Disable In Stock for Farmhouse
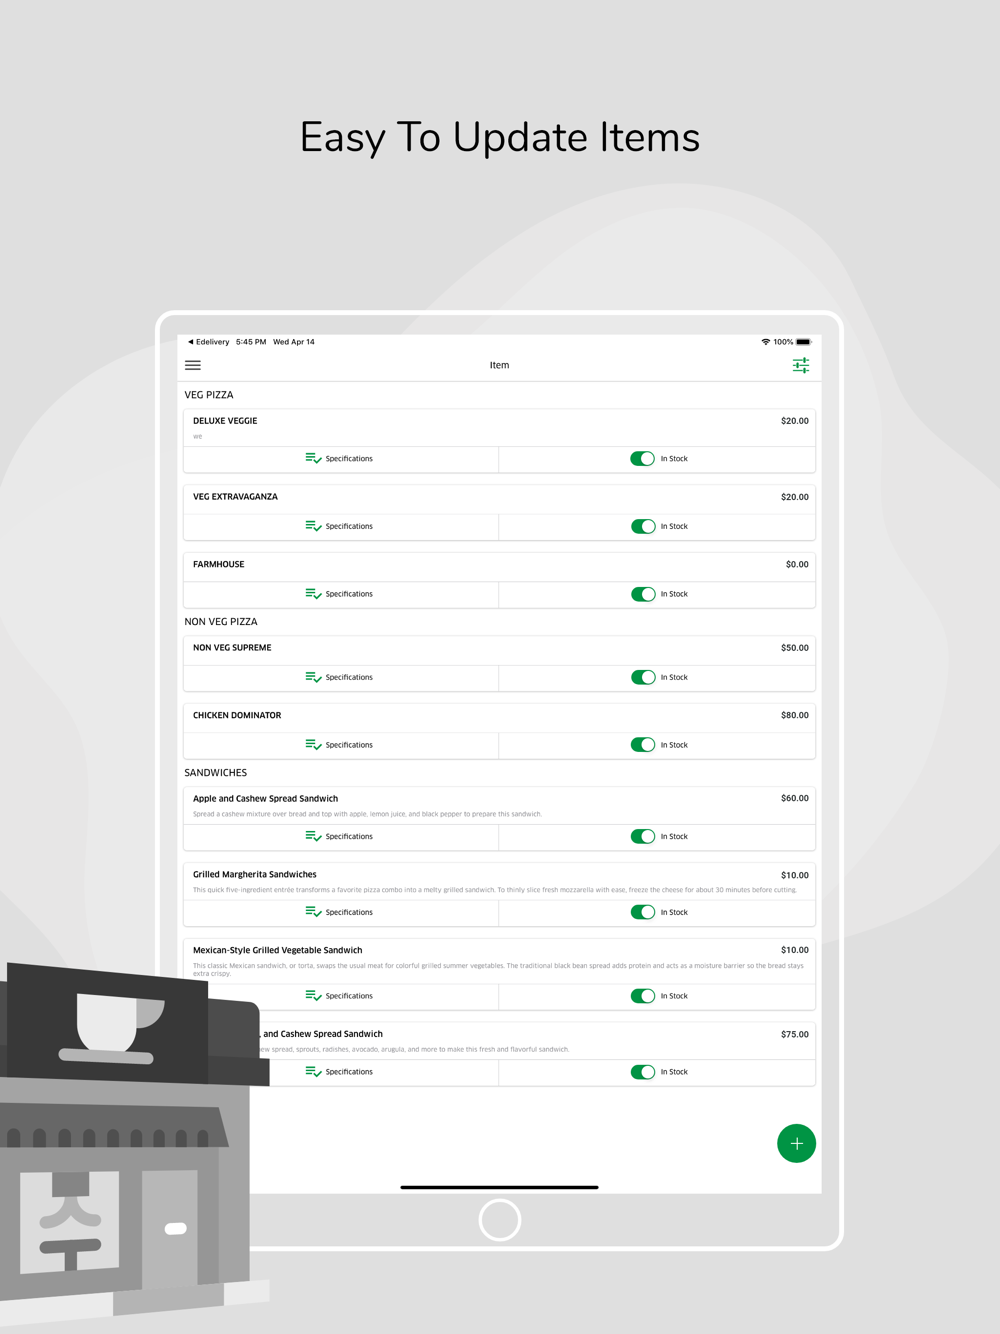Image resolution: width=1000 pixels, height=1334 pixels. coord(643,594)
